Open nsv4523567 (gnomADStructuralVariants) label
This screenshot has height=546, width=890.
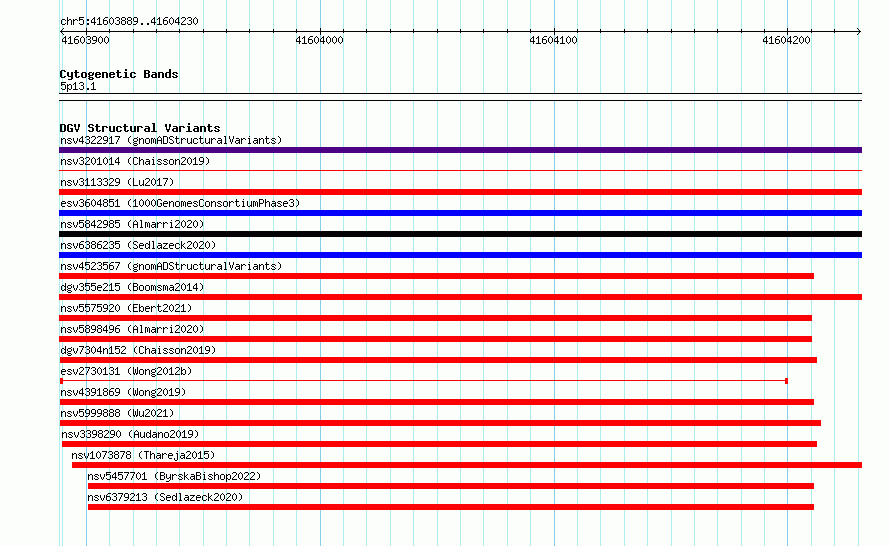pos(171,266)
